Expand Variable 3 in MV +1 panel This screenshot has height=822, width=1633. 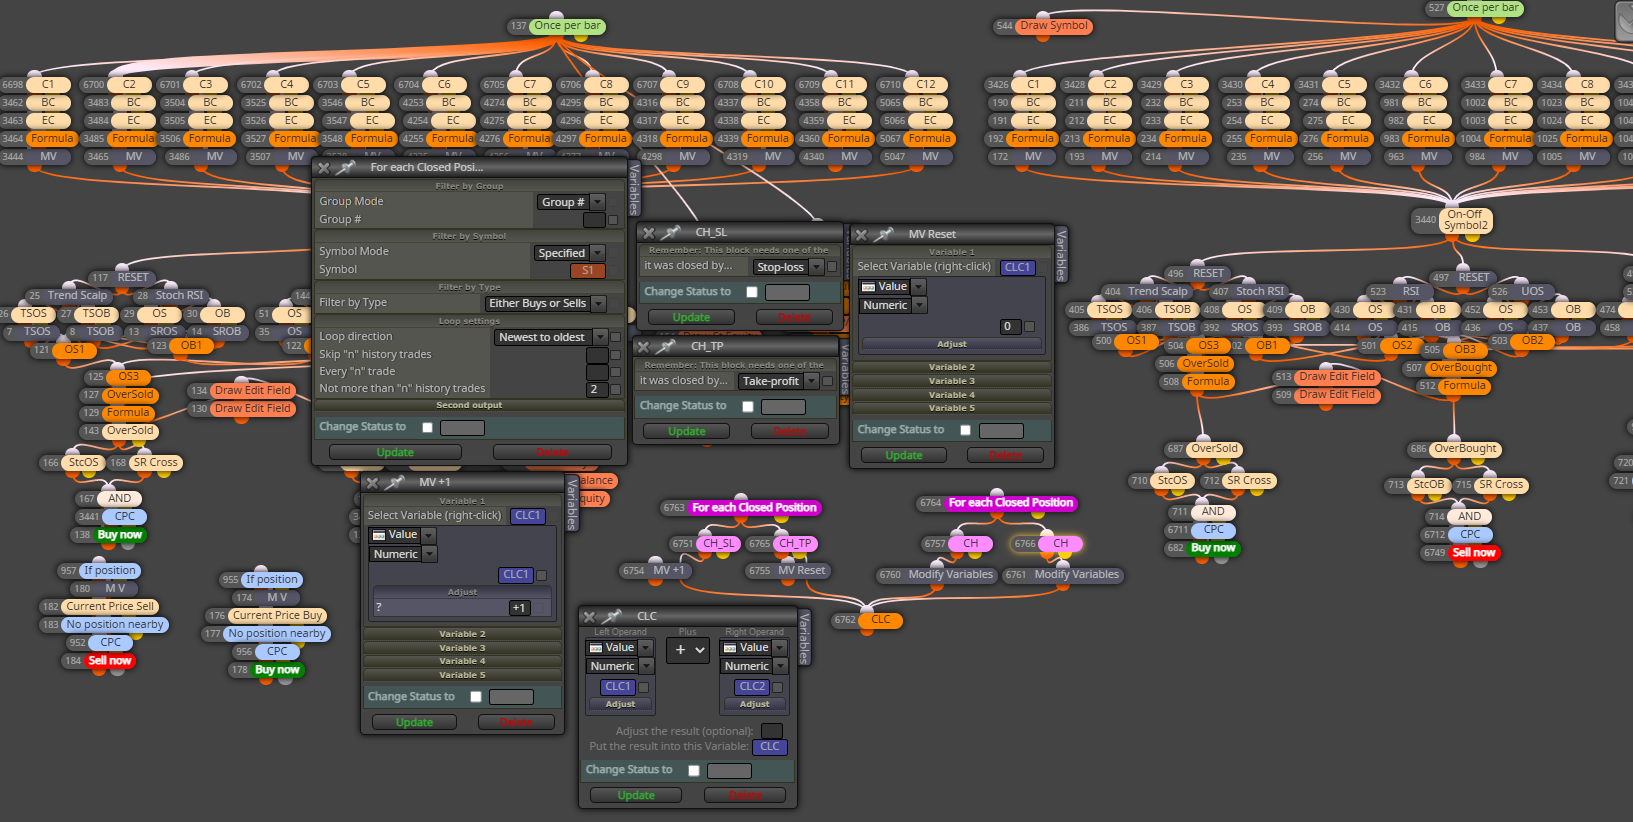tap(462, 648)
